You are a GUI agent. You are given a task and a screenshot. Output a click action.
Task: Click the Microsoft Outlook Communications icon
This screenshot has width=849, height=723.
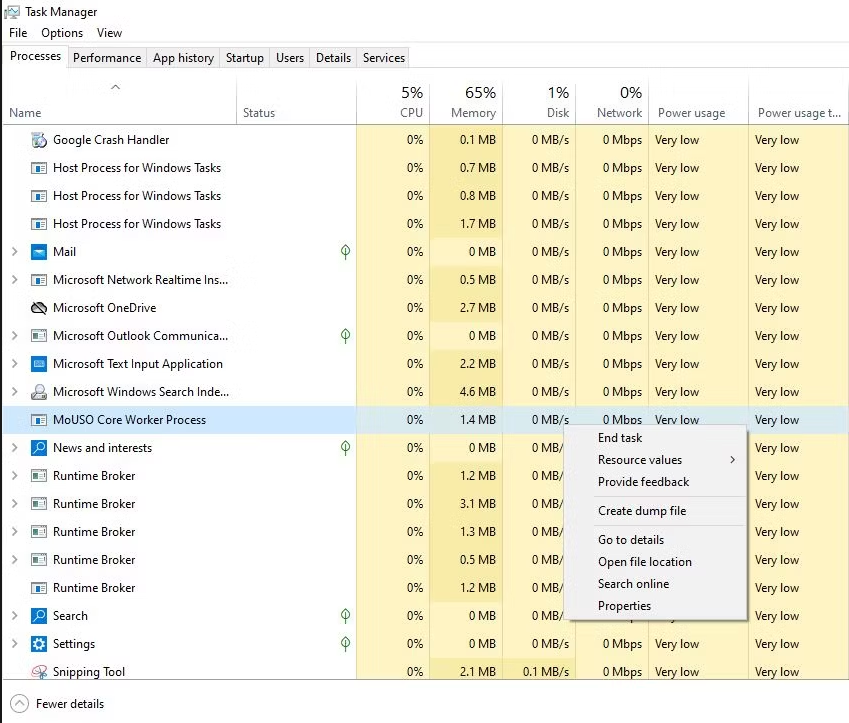pos(39,336)
